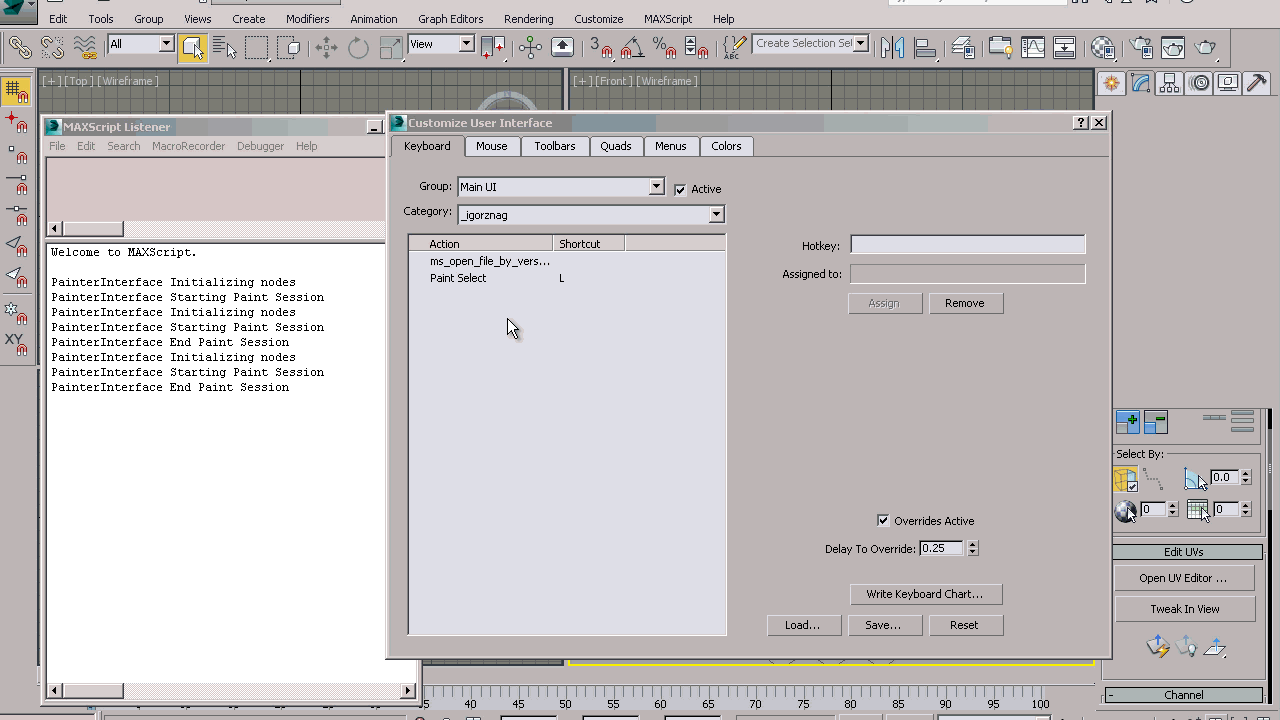Viewport: 1280px width, 720px height.
Task: Toggle the Overrides Active checkbox
Action: 883,521
